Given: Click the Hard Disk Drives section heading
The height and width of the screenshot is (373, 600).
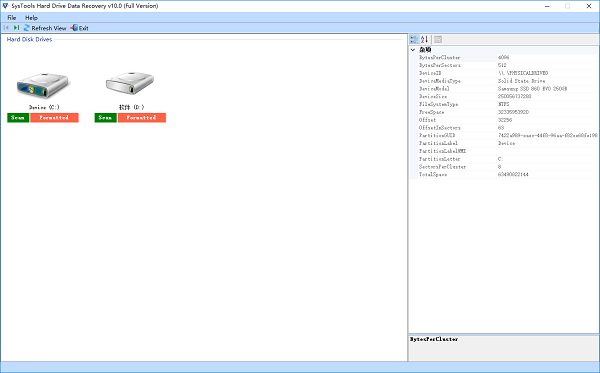Looking at the screenshot, I should 29,39.
